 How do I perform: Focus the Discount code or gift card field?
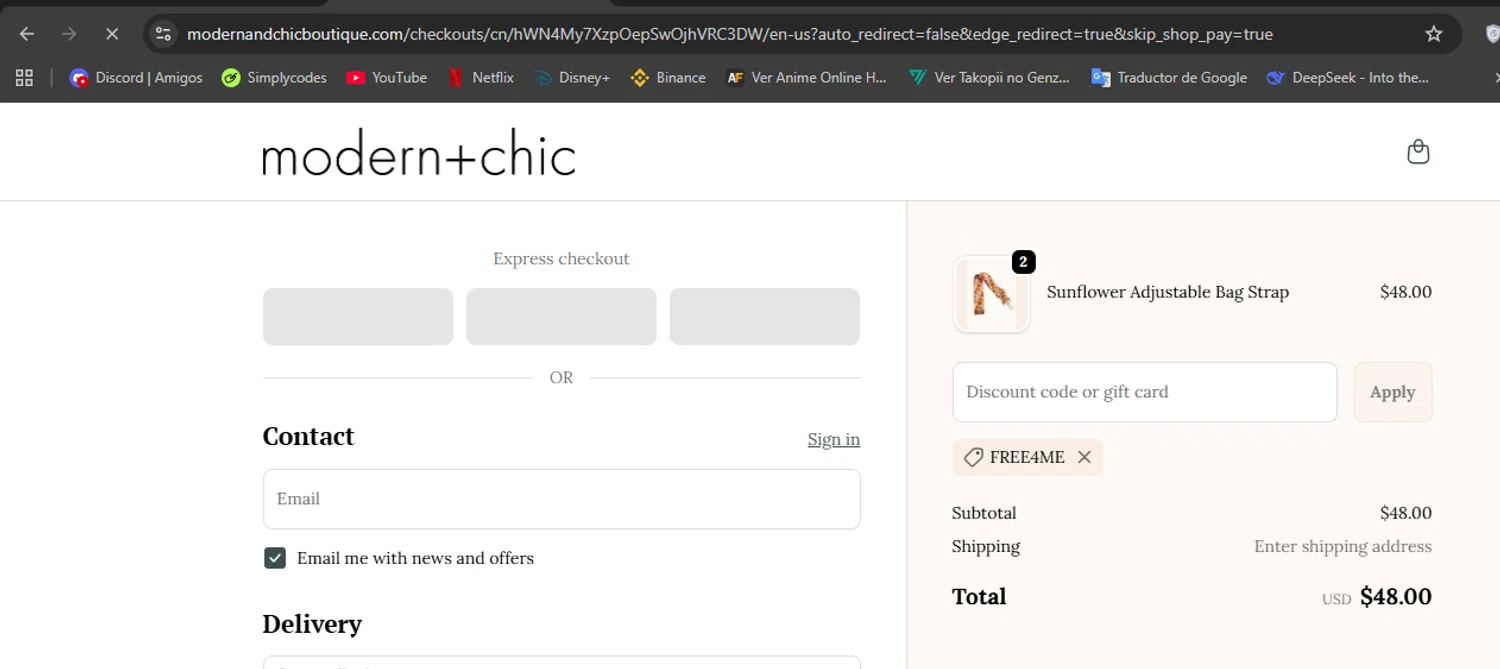(x=1144, y=392)
